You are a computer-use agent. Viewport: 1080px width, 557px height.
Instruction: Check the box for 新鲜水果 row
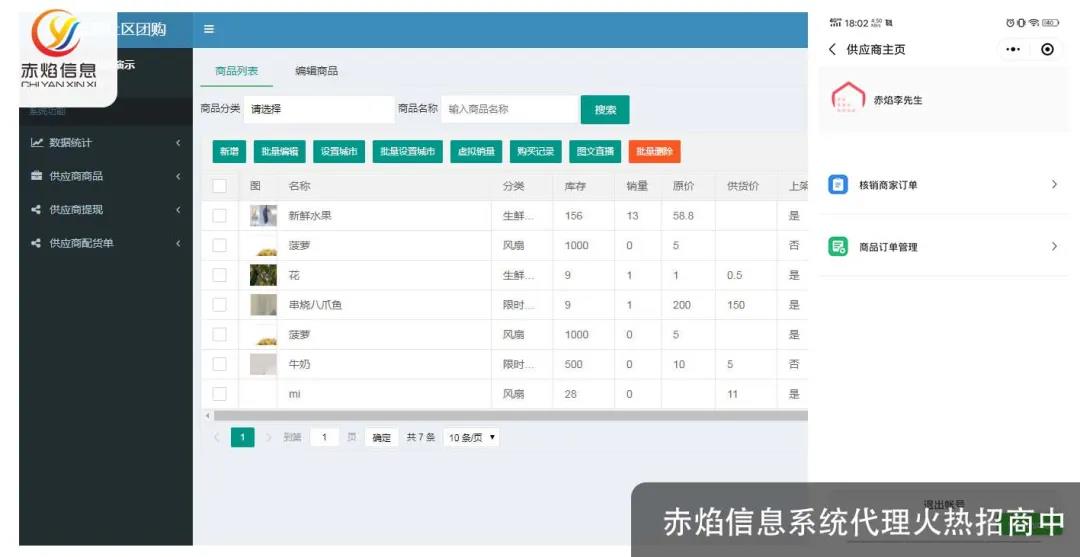point(219,216)
